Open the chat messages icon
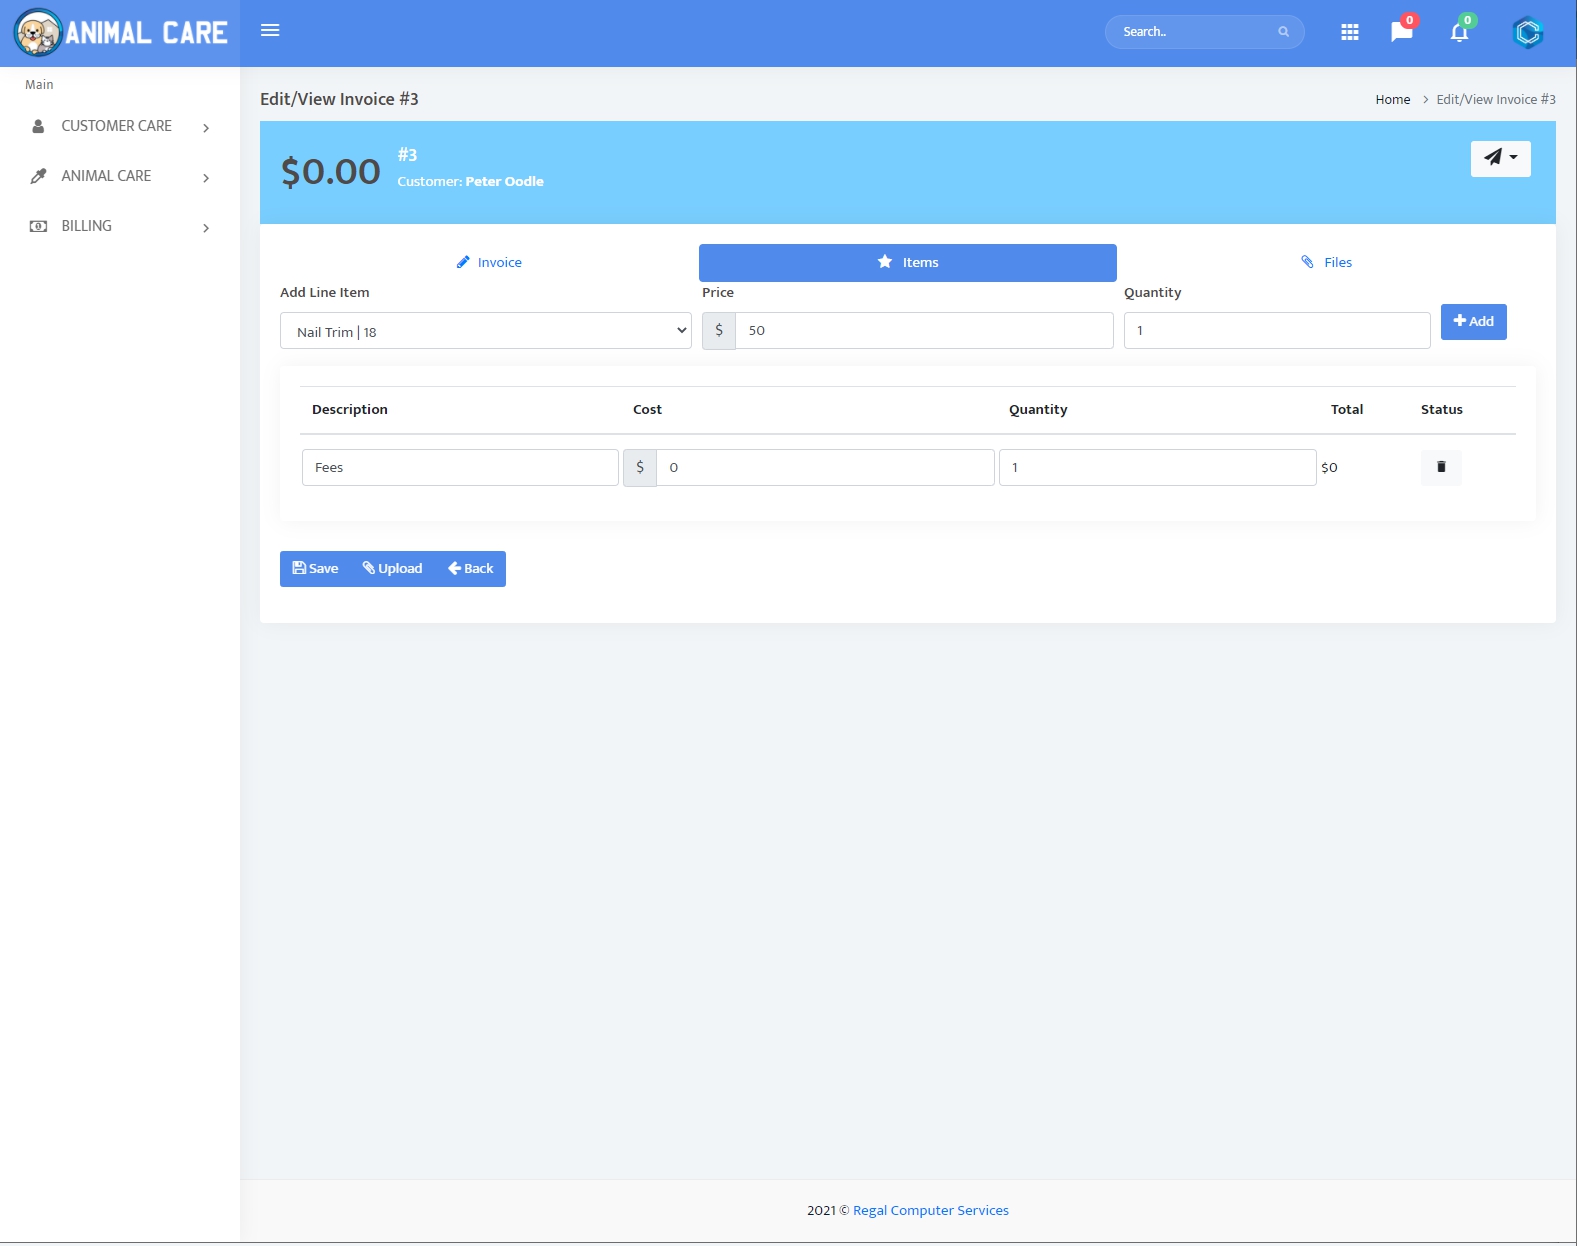This screenshot has height=1246, width=1577. tap(1402, 32)
